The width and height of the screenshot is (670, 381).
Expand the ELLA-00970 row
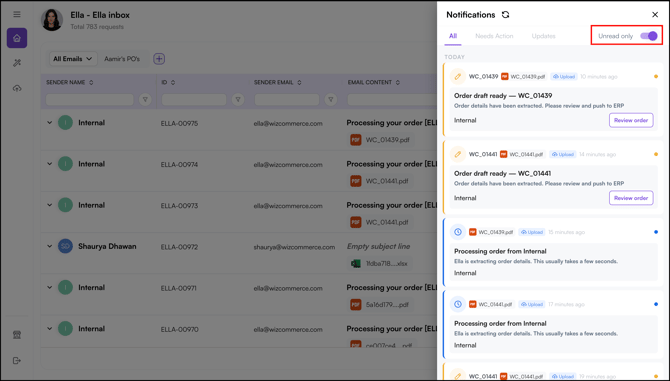point(50,329)
